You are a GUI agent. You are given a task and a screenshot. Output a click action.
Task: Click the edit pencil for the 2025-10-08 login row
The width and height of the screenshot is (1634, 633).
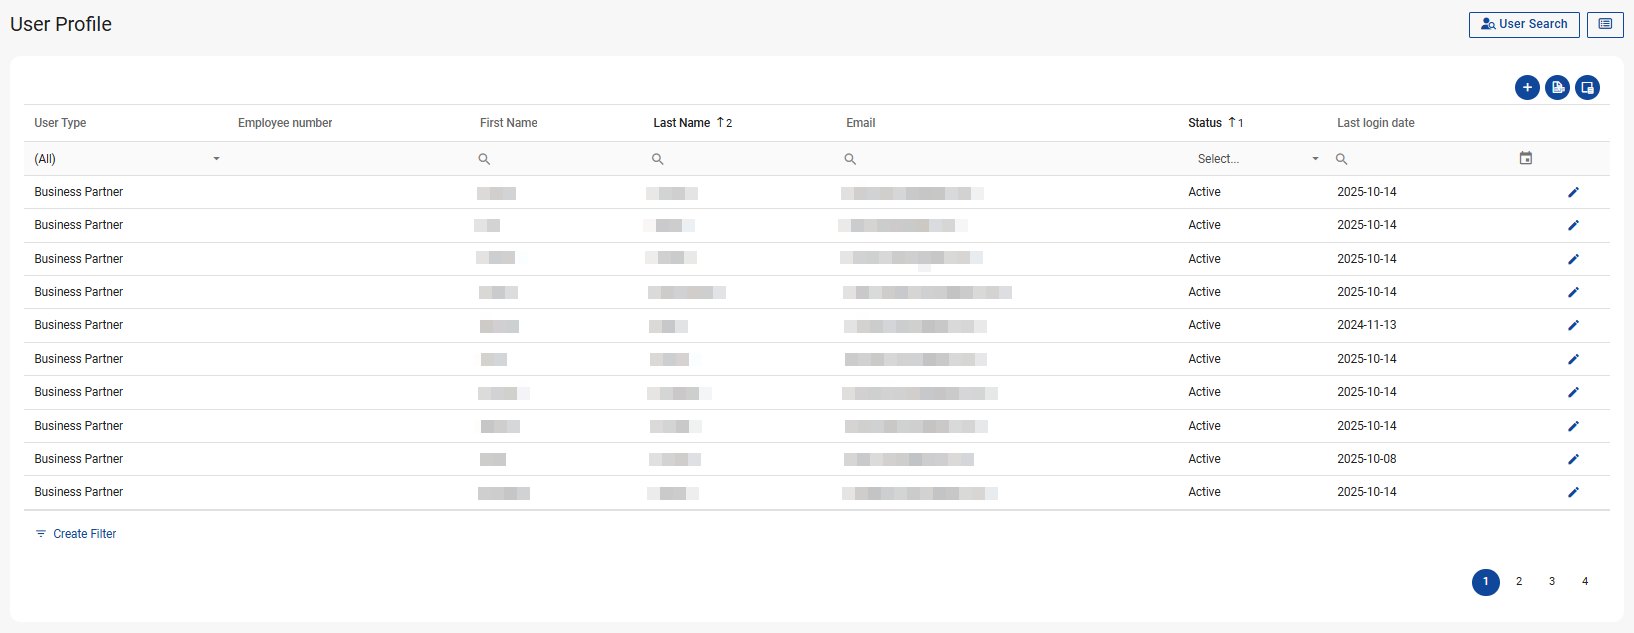1573,459
